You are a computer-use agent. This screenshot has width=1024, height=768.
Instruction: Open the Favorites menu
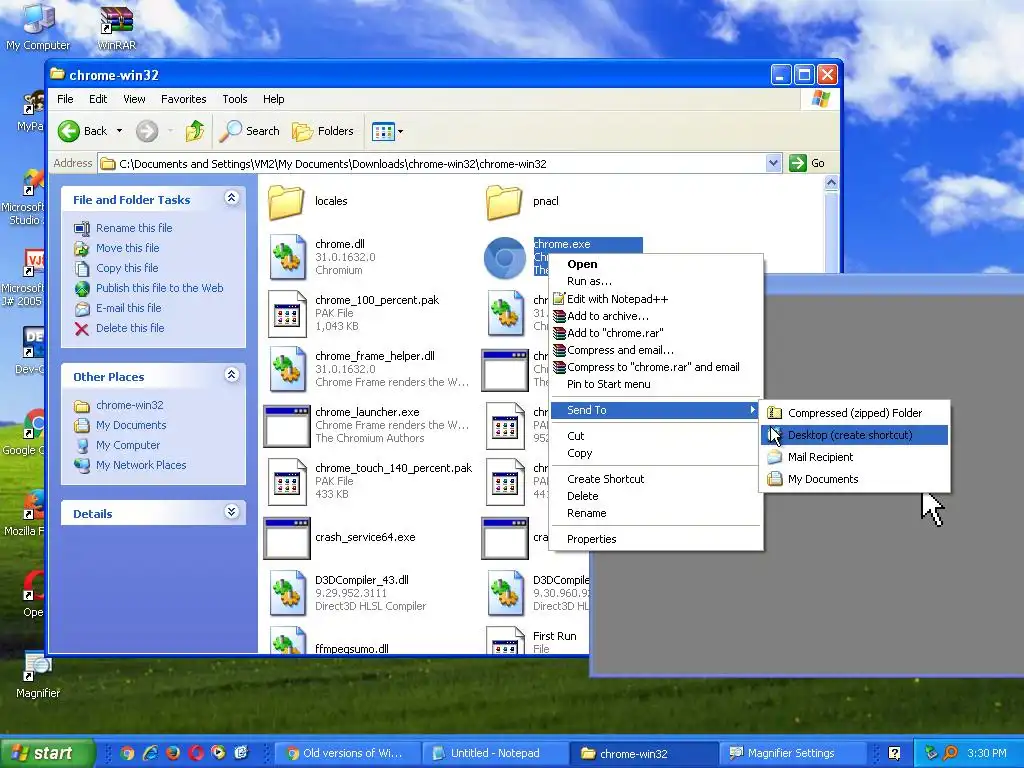pyautogui.click(x=184, y=99)
